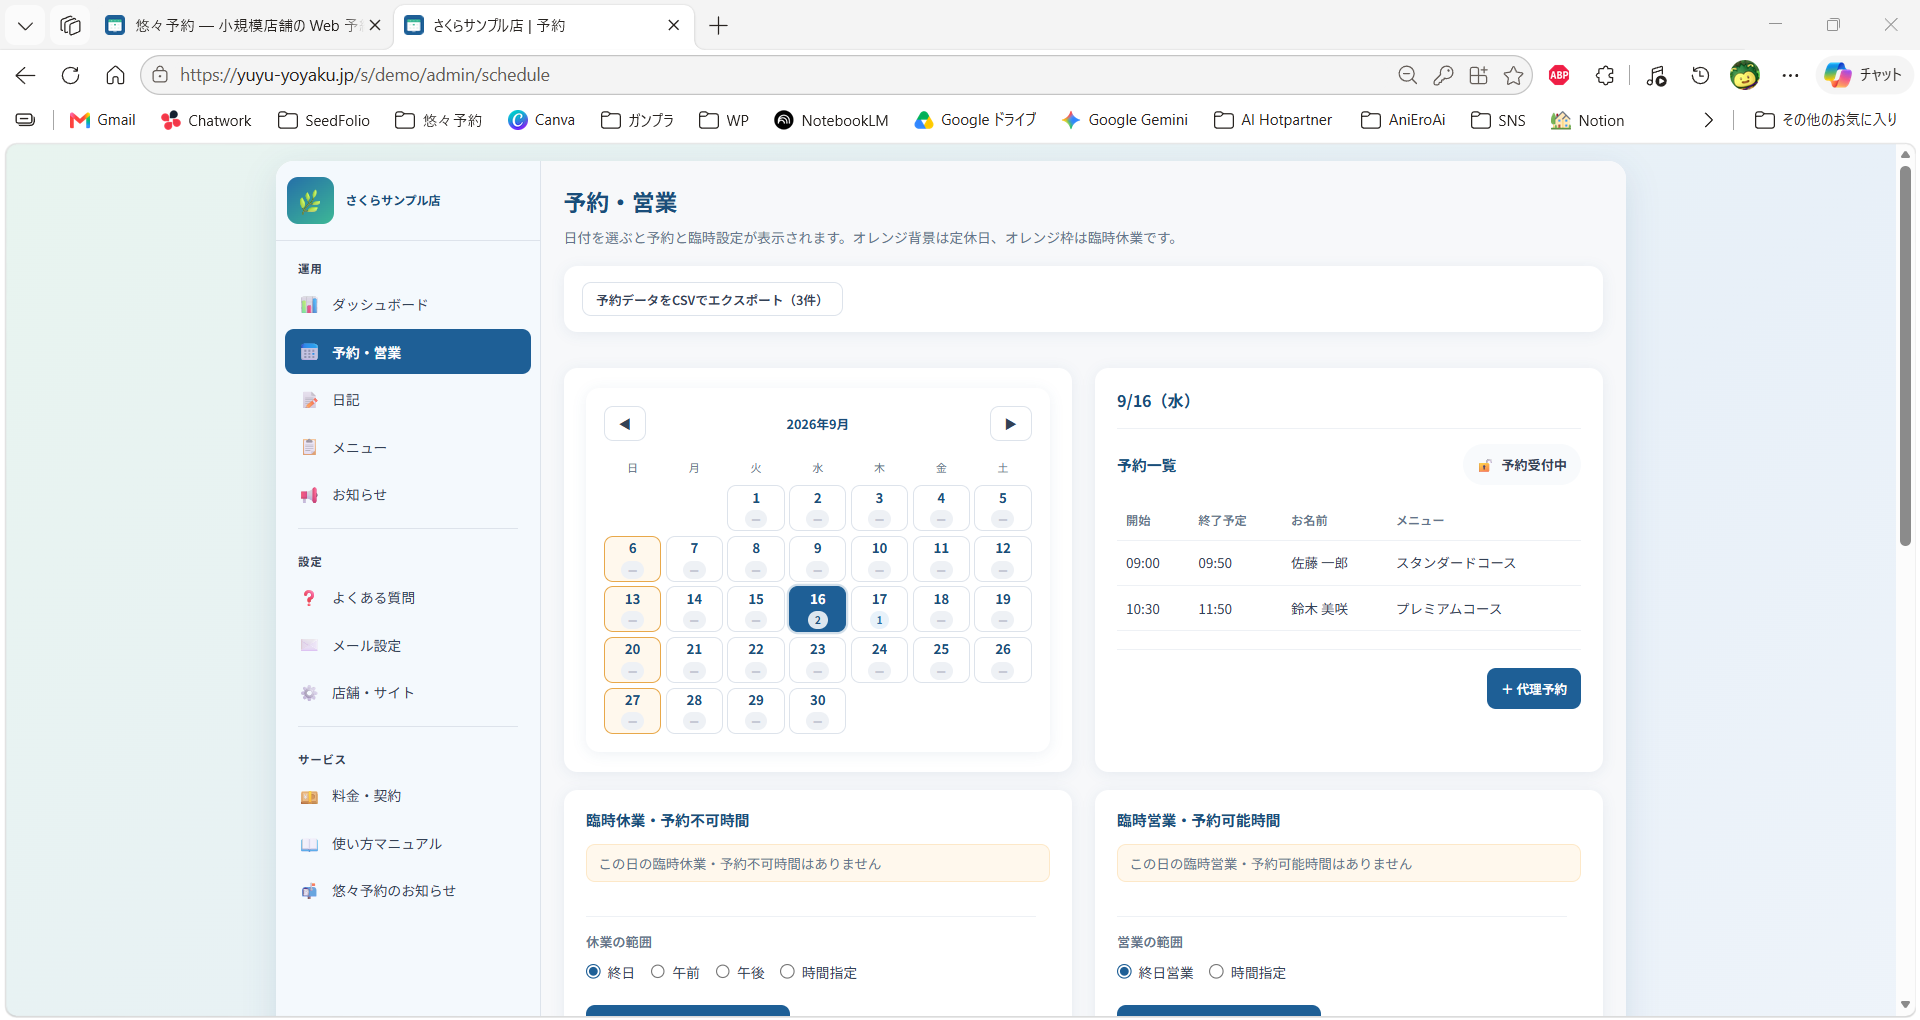Click the よくある質問 question mark icon
This screenshot has width=1920, height=1020.
(309, 598)
